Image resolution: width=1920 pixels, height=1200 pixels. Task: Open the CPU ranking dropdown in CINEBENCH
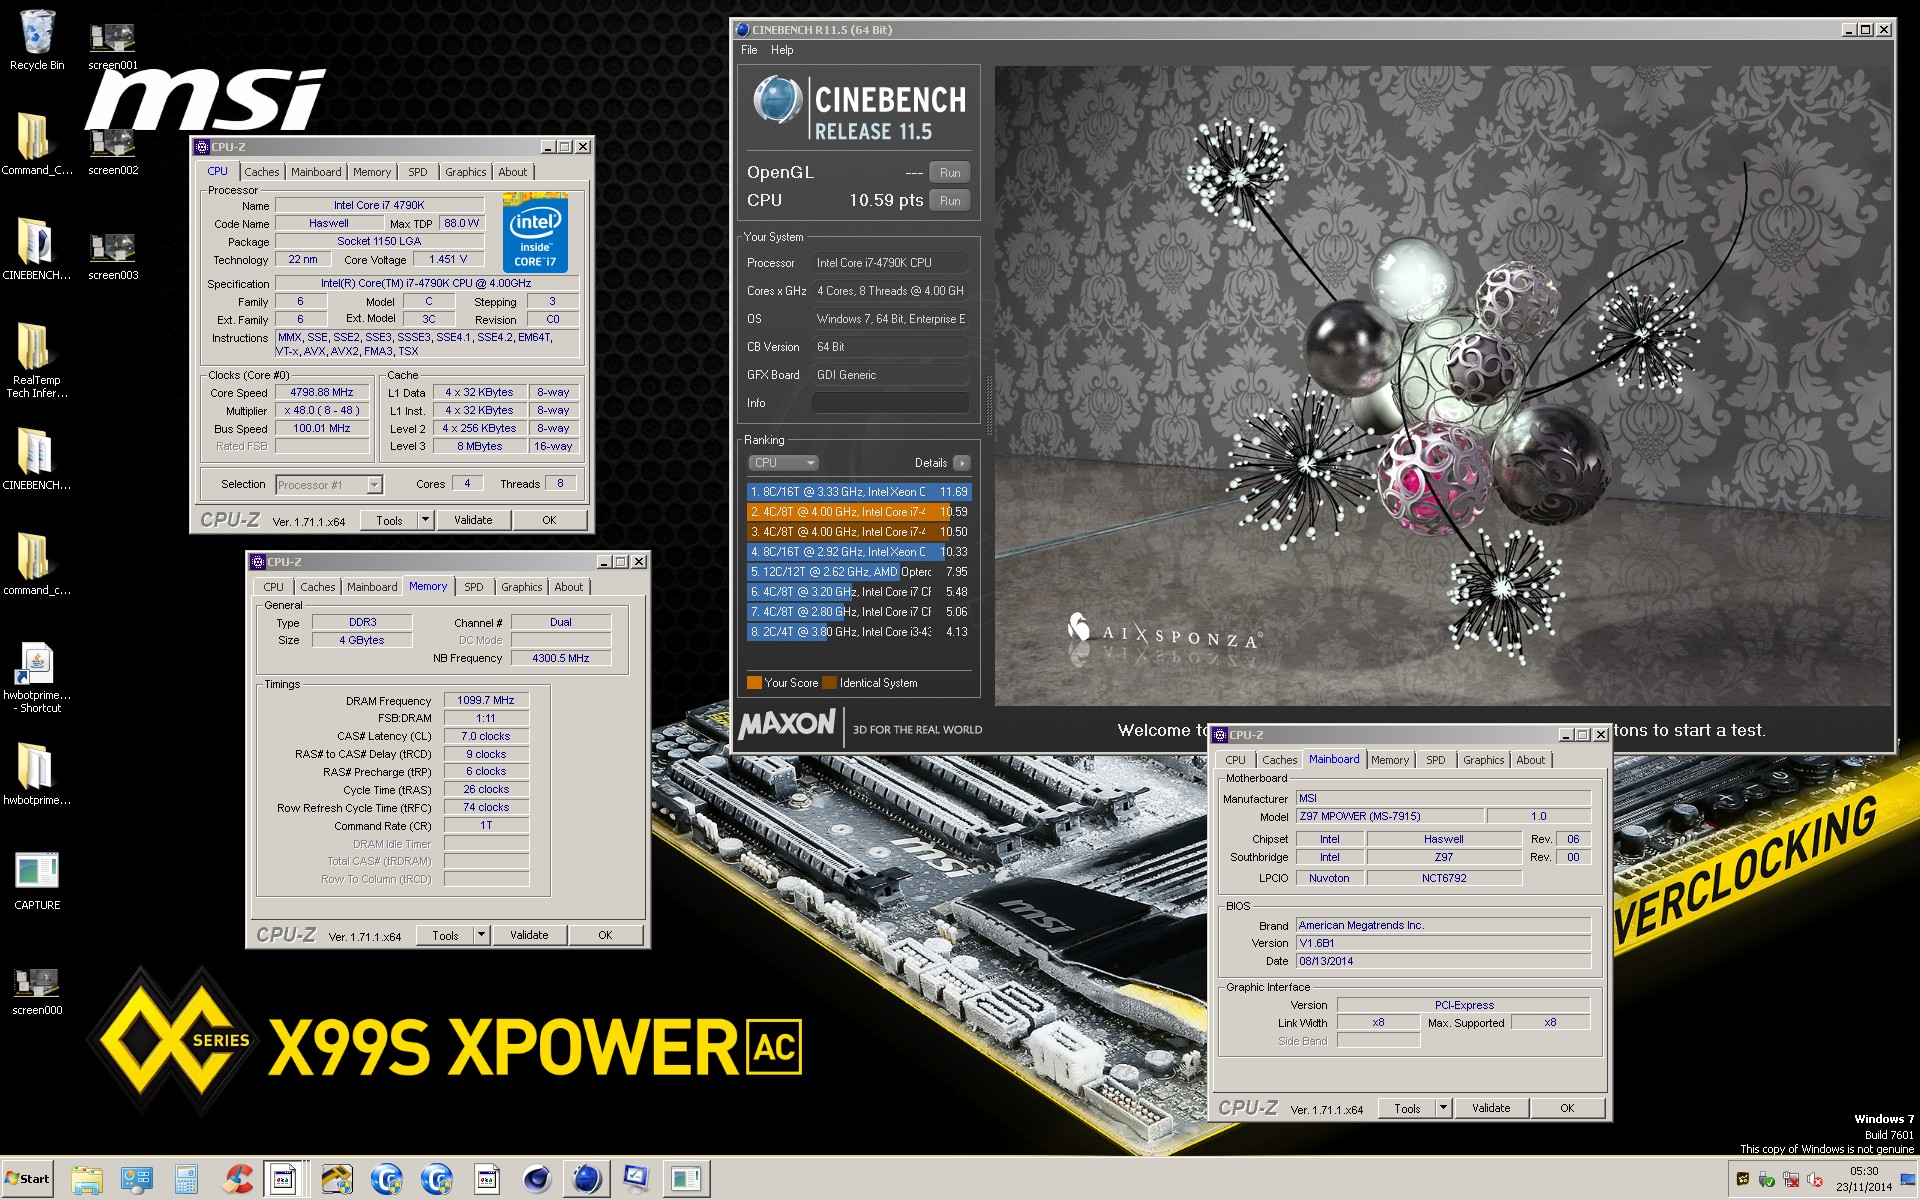[x=784, y=463]
